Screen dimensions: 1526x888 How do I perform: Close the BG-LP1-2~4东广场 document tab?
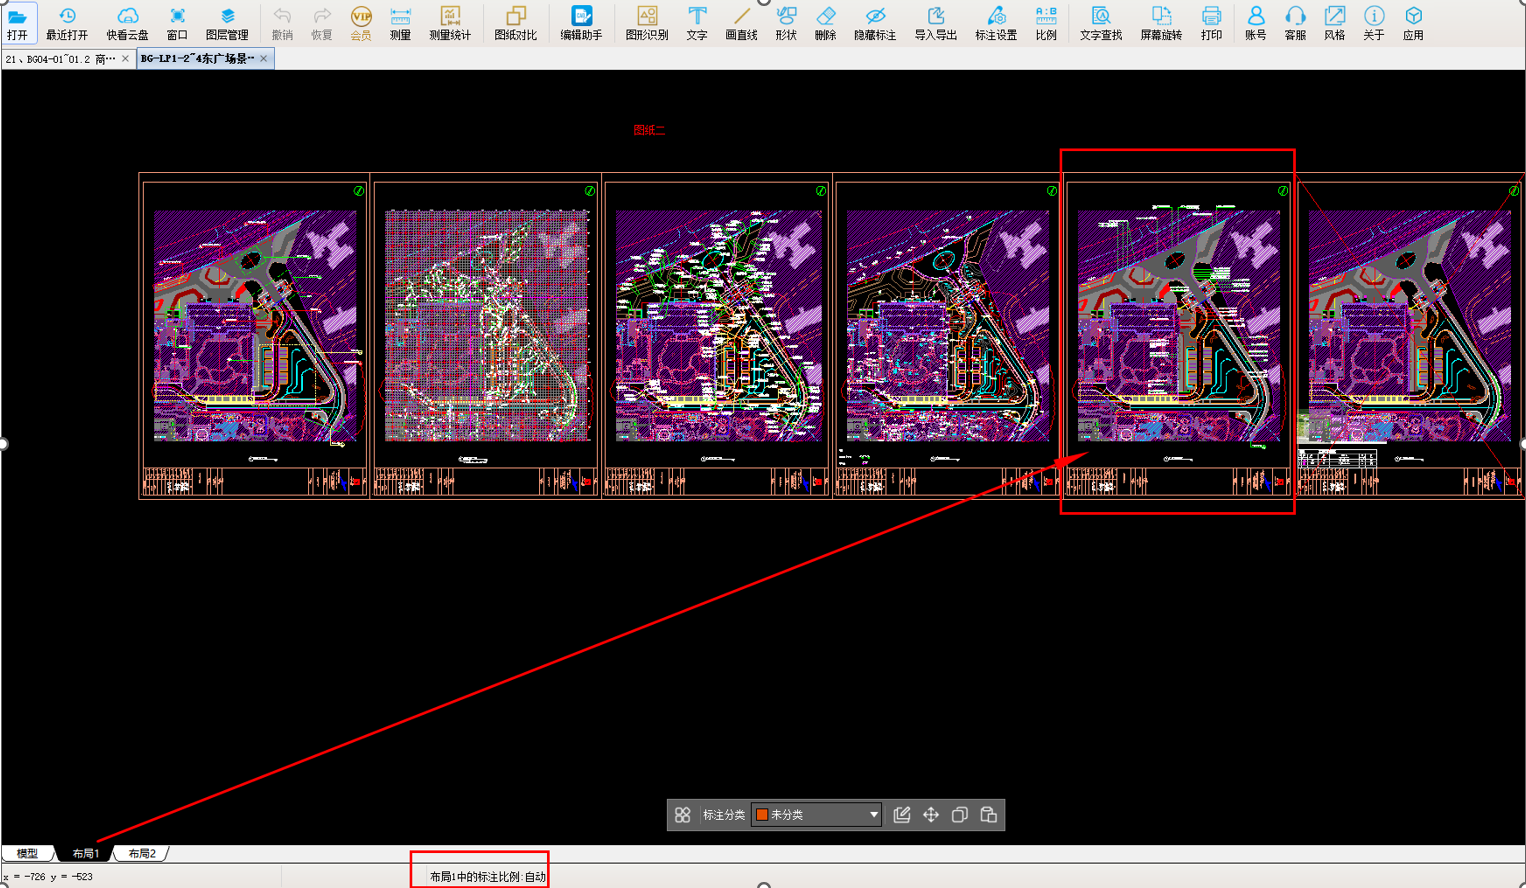pyautogui.click(x=264, y=59)
